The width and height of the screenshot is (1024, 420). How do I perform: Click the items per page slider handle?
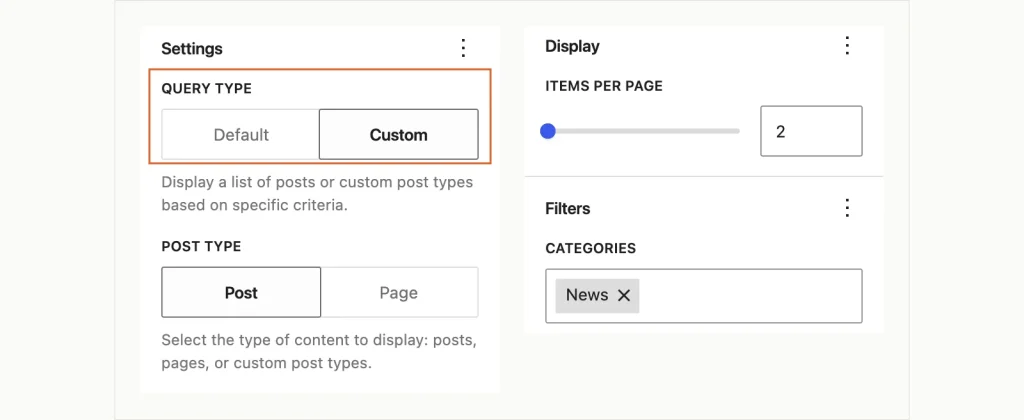(548, 131)
